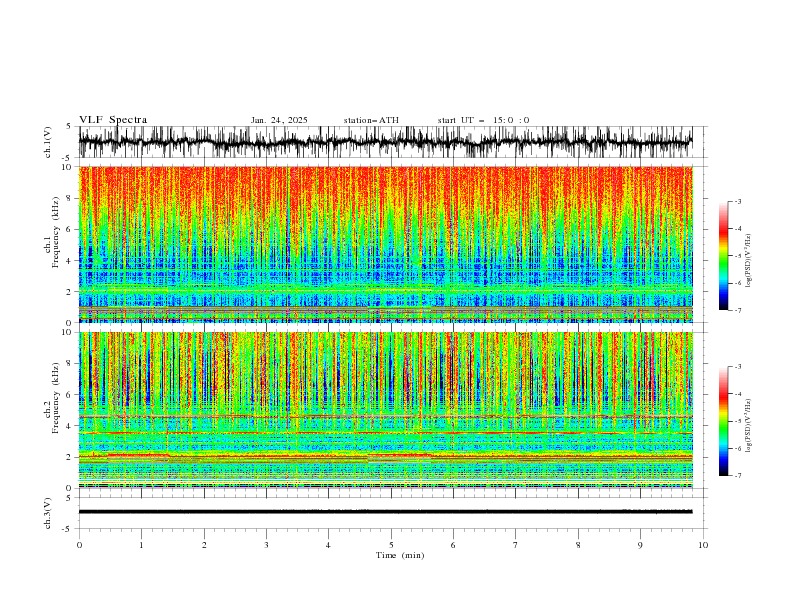The image size is (792, 612).
Task: Click the 'station=ATH' label
Action: coord(371,120)
